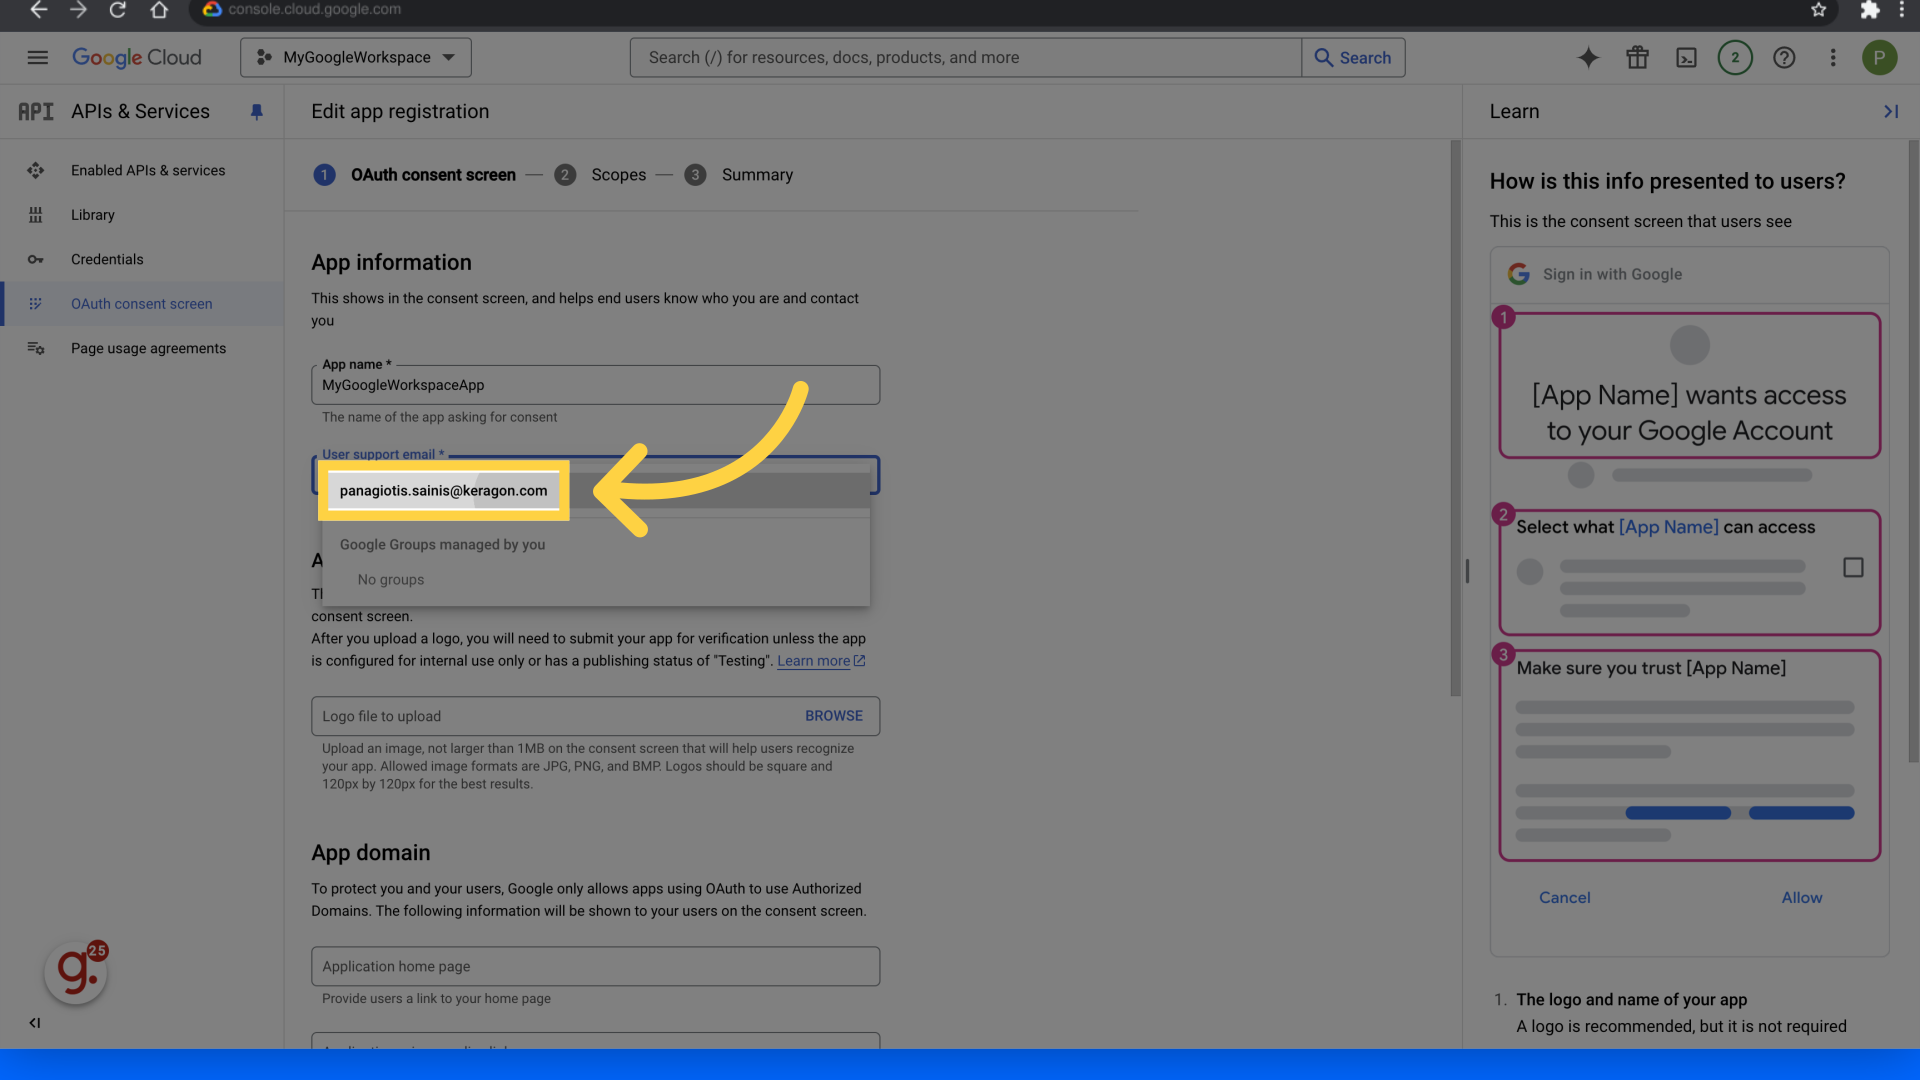Viewport: 1920px width, 1080px height.
Task: Click BROWSE to upload logo
Action: [833, 716]
